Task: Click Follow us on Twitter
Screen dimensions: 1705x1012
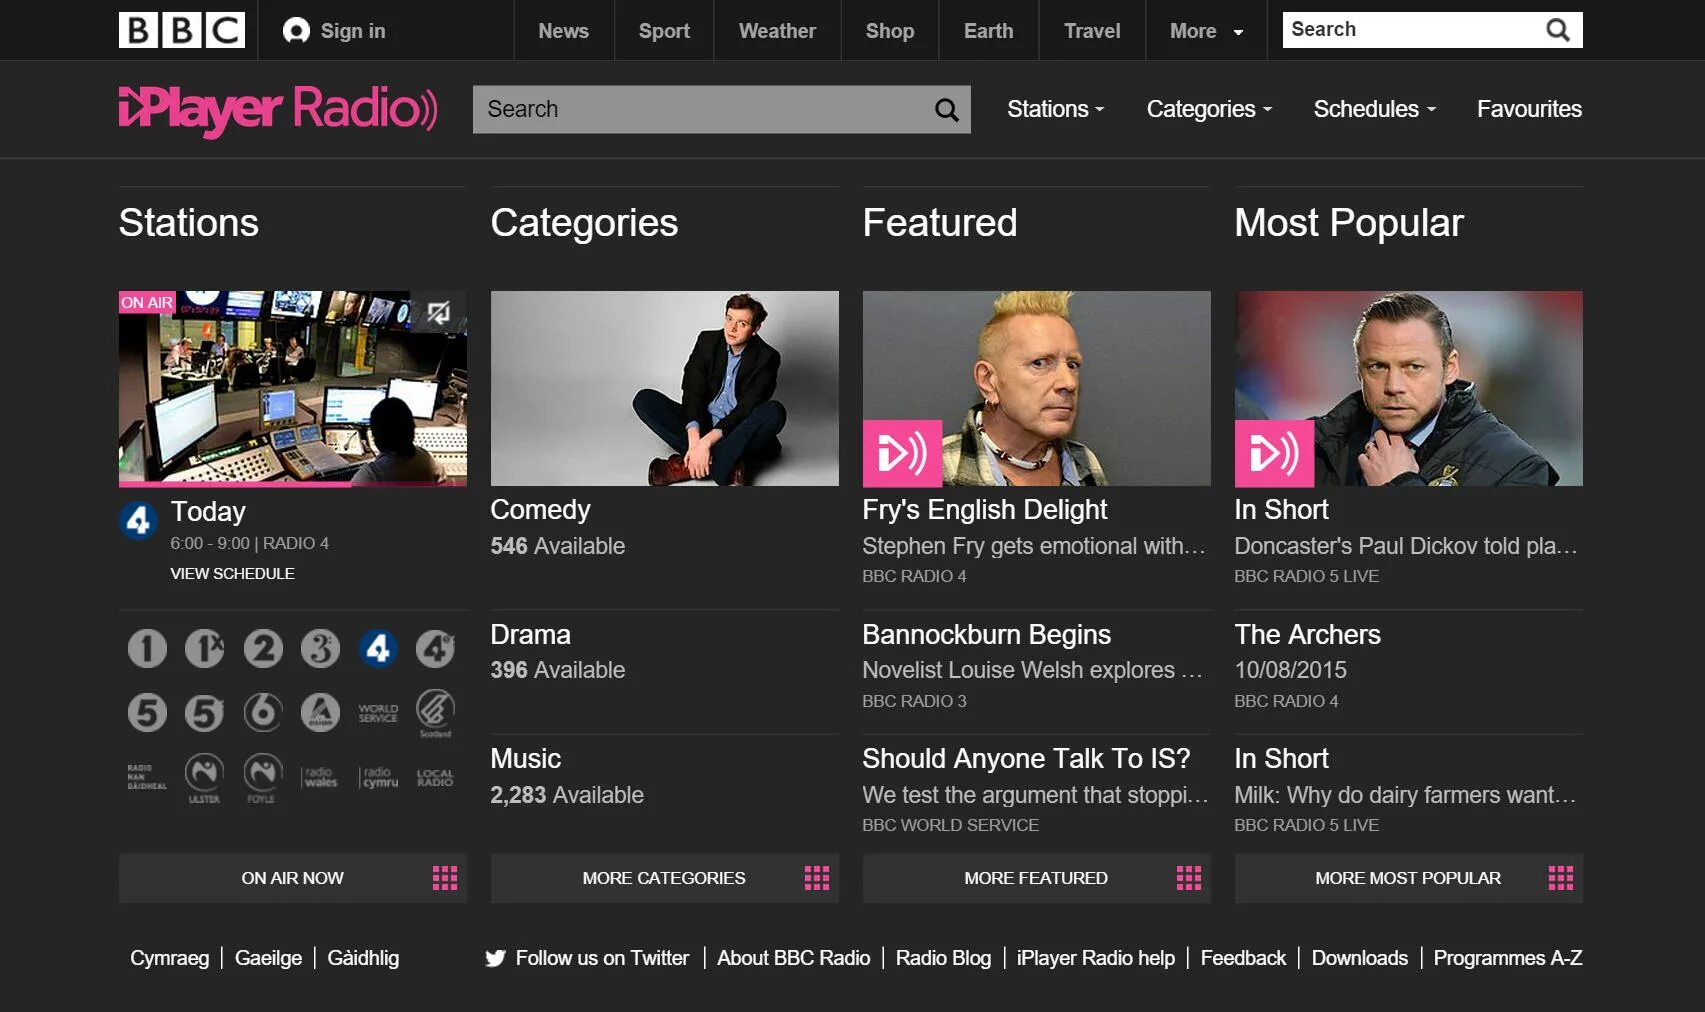Action: pos(587,958)
